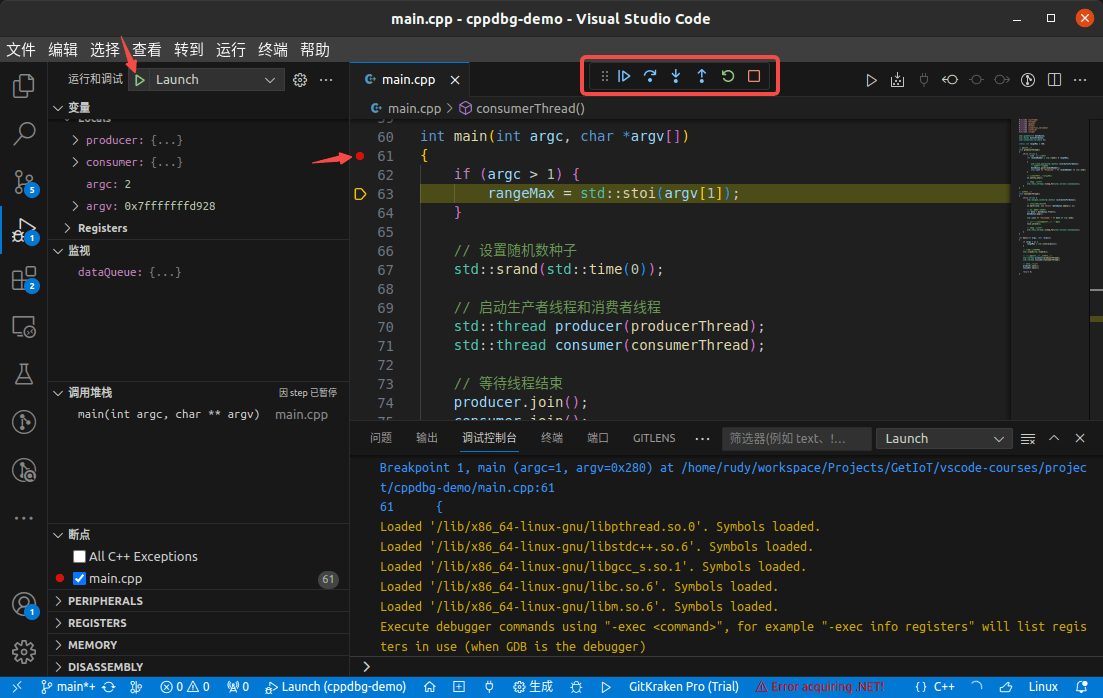Click GitKraken Pro (Trial) in status bar
The height and width of the screenshot is (698, 1103).
point(683,687)
